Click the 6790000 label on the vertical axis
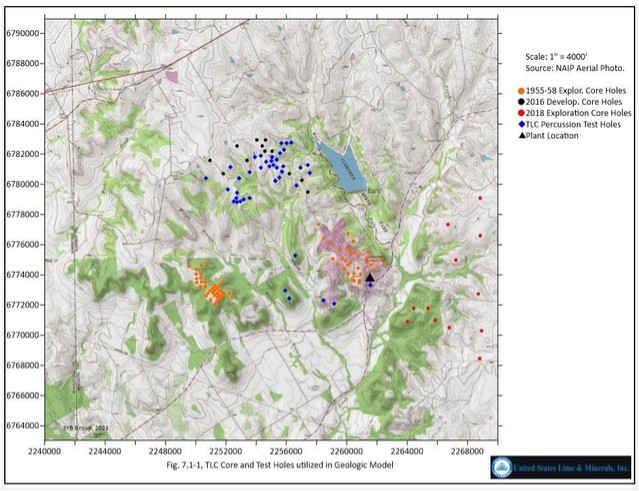Image resolution: width=639 pixels, height=491 pixels. pyautogui.click(x=22, y=32)
